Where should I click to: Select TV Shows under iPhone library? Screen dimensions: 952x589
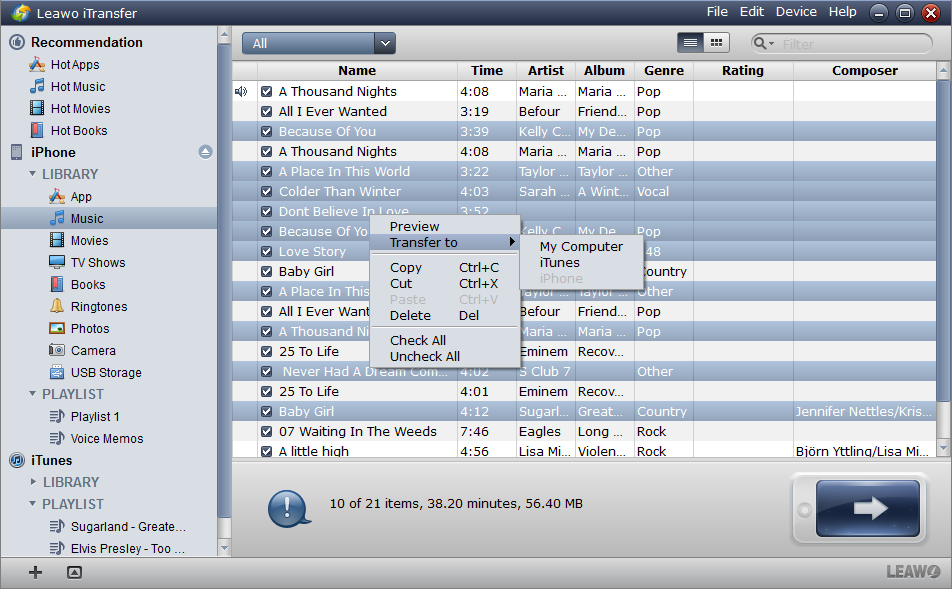(98, 262)
